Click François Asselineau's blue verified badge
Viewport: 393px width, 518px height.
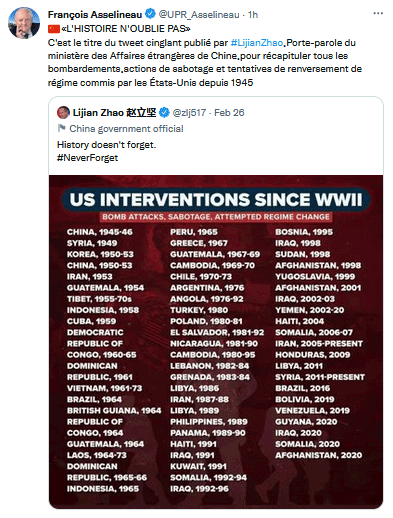pos(150,14)
